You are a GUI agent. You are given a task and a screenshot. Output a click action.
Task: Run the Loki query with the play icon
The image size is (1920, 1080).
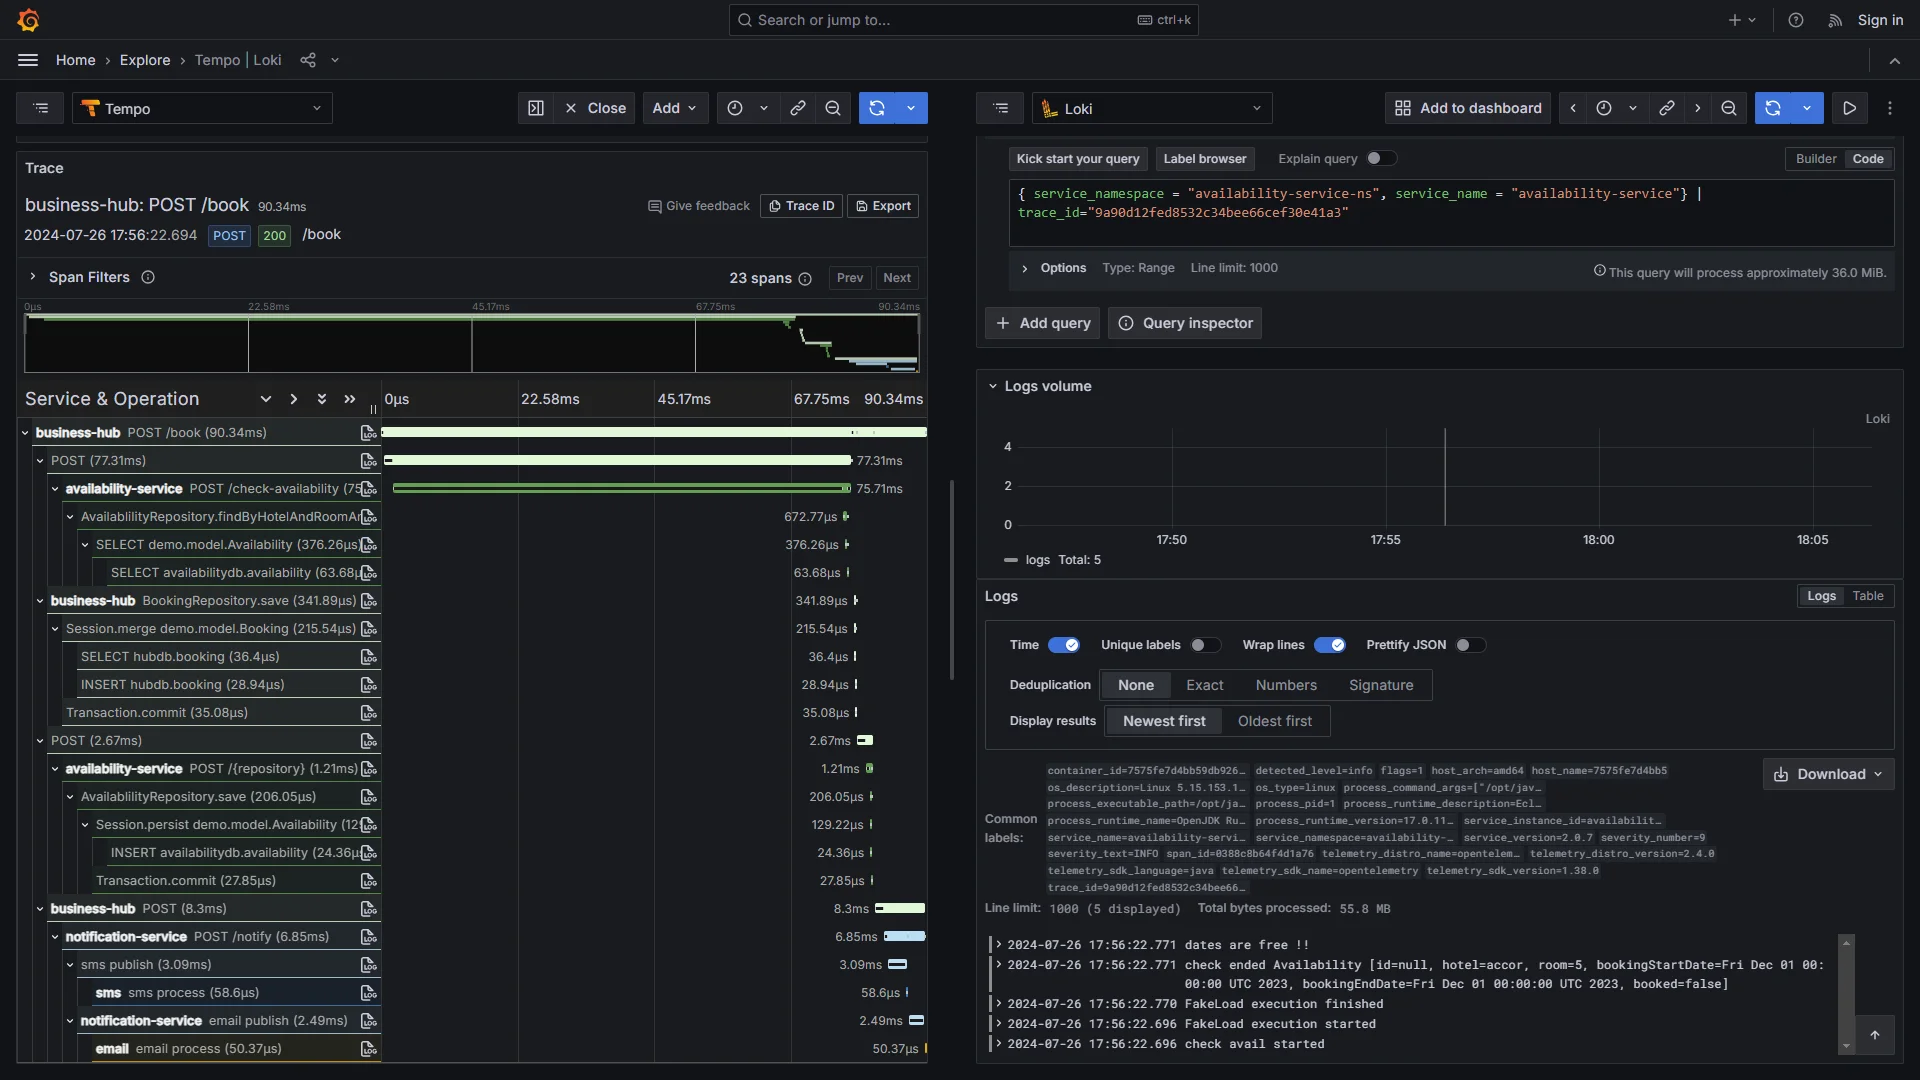pos(1849,108)
